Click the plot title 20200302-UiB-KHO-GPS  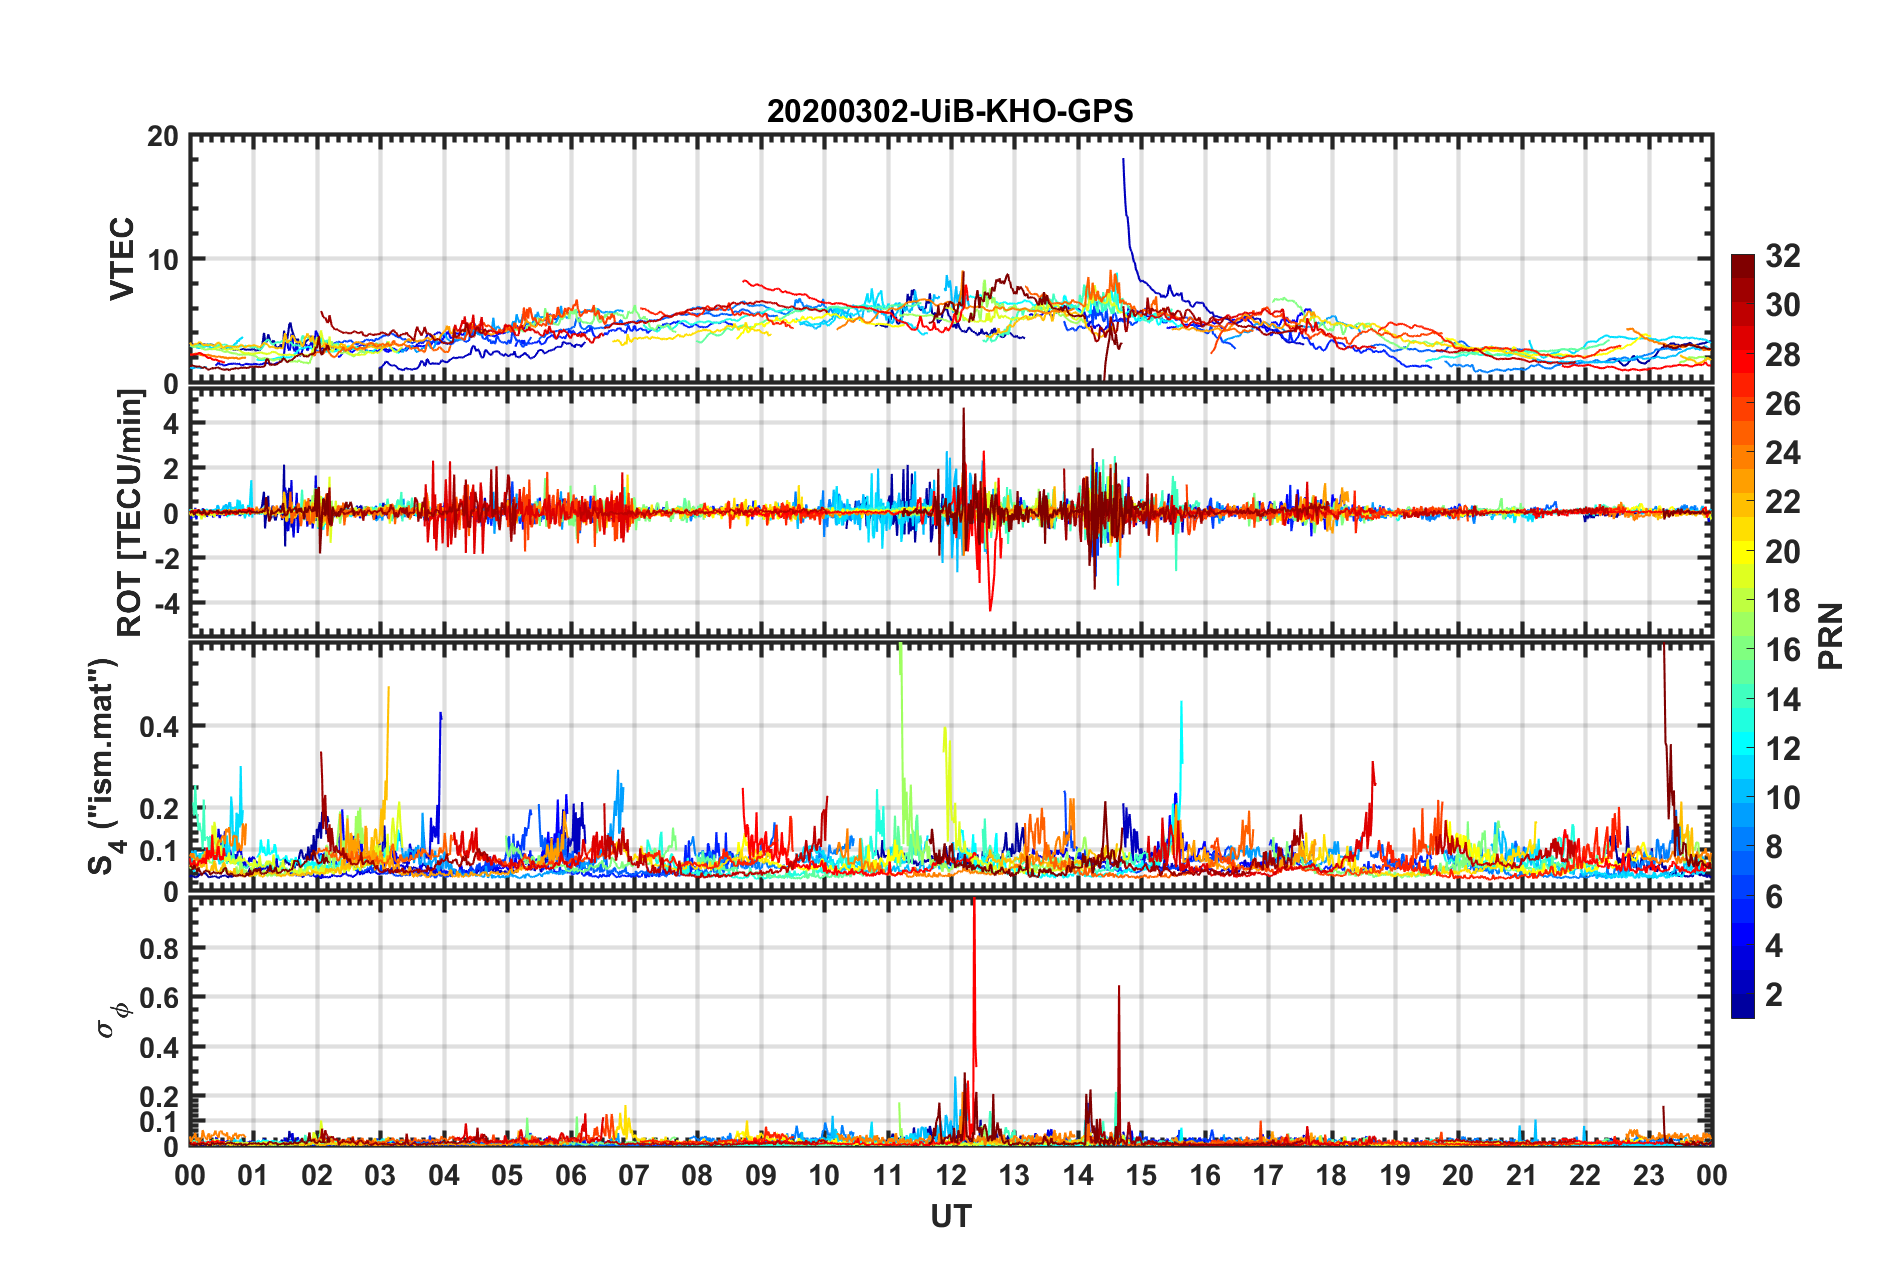(x=950, y=111)
